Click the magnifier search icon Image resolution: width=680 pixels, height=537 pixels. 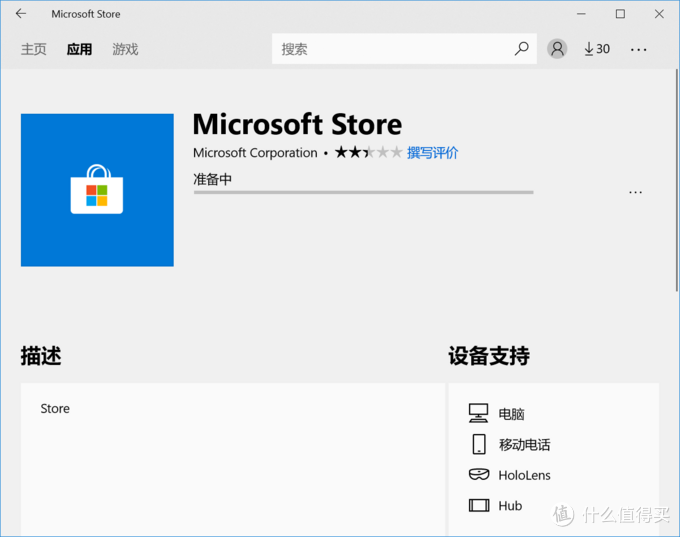[521, 49]
